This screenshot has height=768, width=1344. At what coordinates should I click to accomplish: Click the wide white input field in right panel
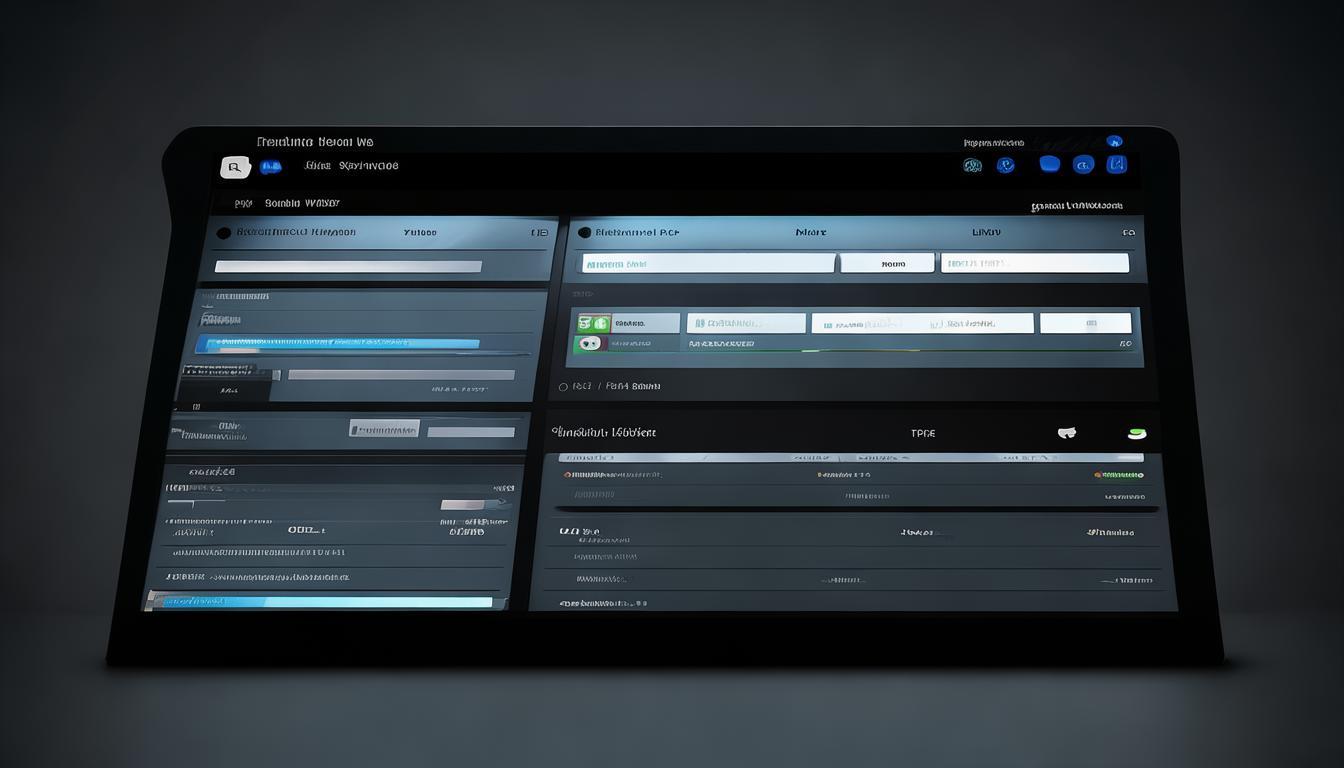(708, 263)
